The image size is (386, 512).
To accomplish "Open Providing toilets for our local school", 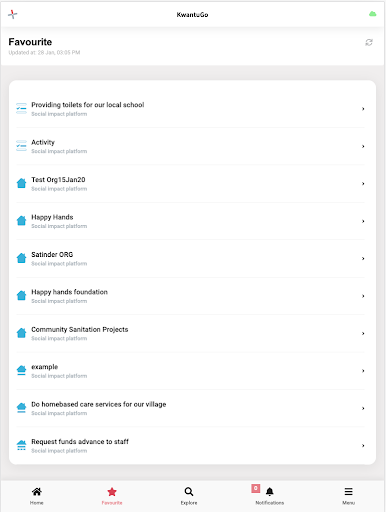I will pyautogui.click(x=190, y=109).
